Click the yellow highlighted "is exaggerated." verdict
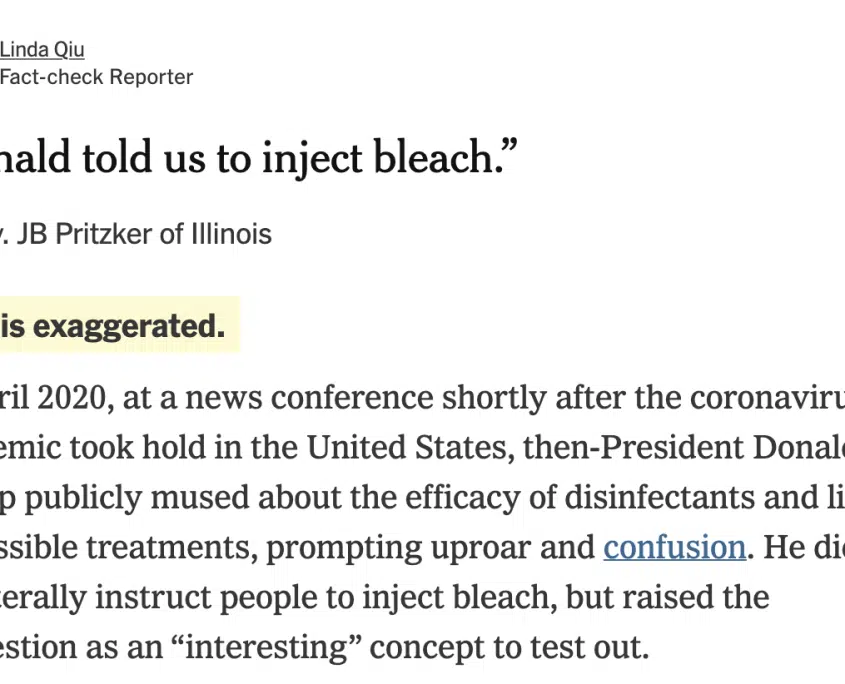The width and height of the screenshot is (845, 684). [112, 326]
